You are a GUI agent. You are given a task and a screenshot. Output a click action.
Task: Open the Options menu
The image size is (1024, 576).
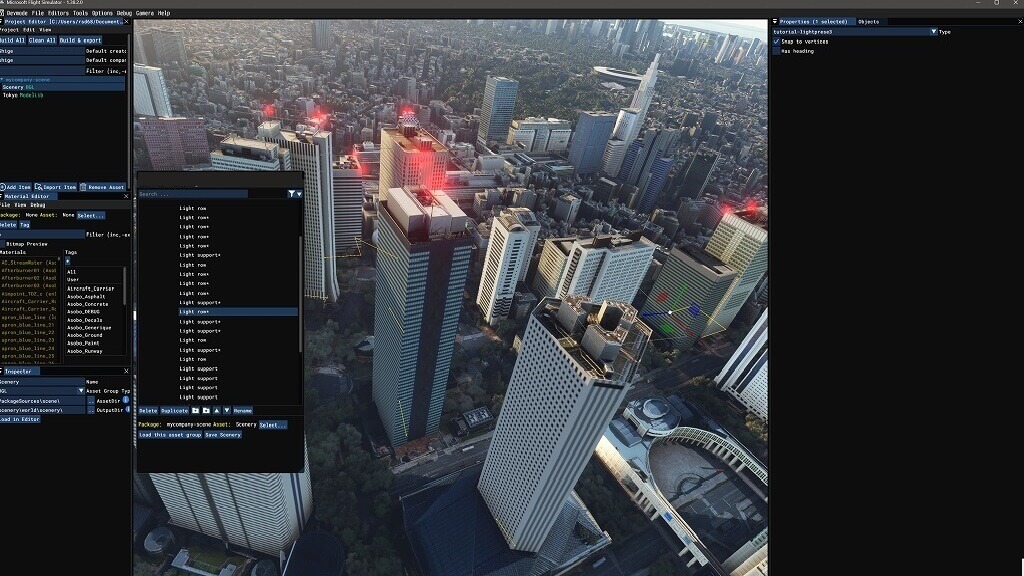pos(102,13)
